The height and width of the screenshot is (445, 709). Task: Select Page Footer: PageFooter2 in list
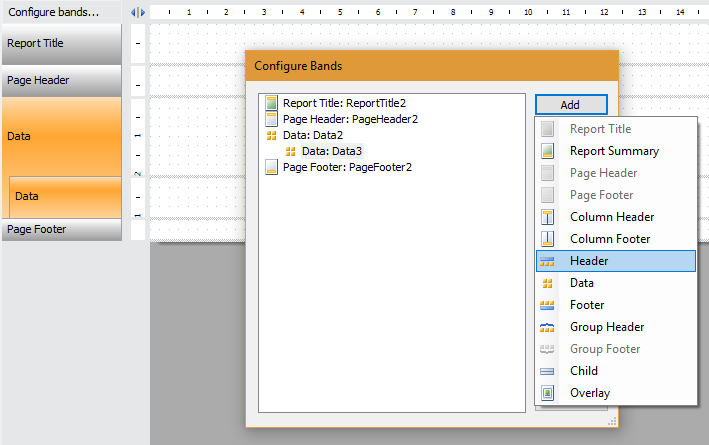pyautogui.click(x=347, y=167)
